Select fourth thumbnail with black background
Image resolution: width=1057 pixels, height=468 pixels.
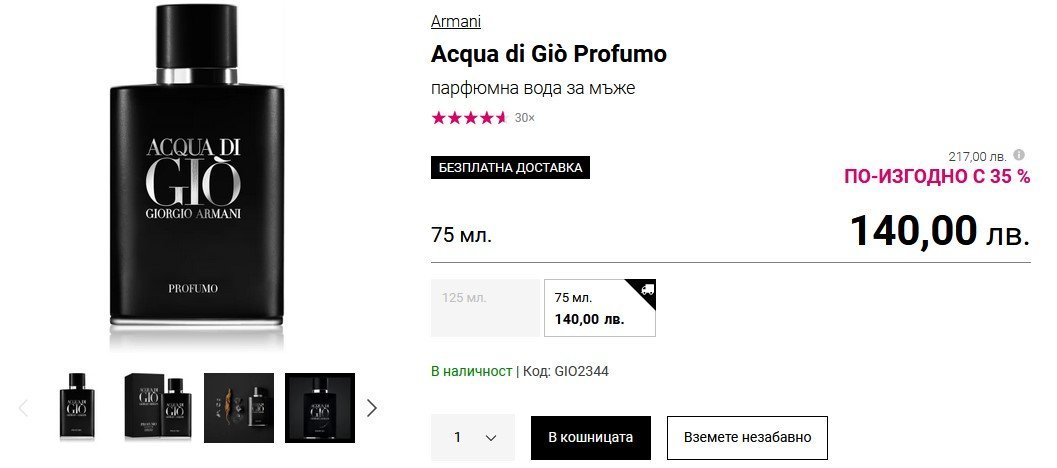[x=320, y=407]
